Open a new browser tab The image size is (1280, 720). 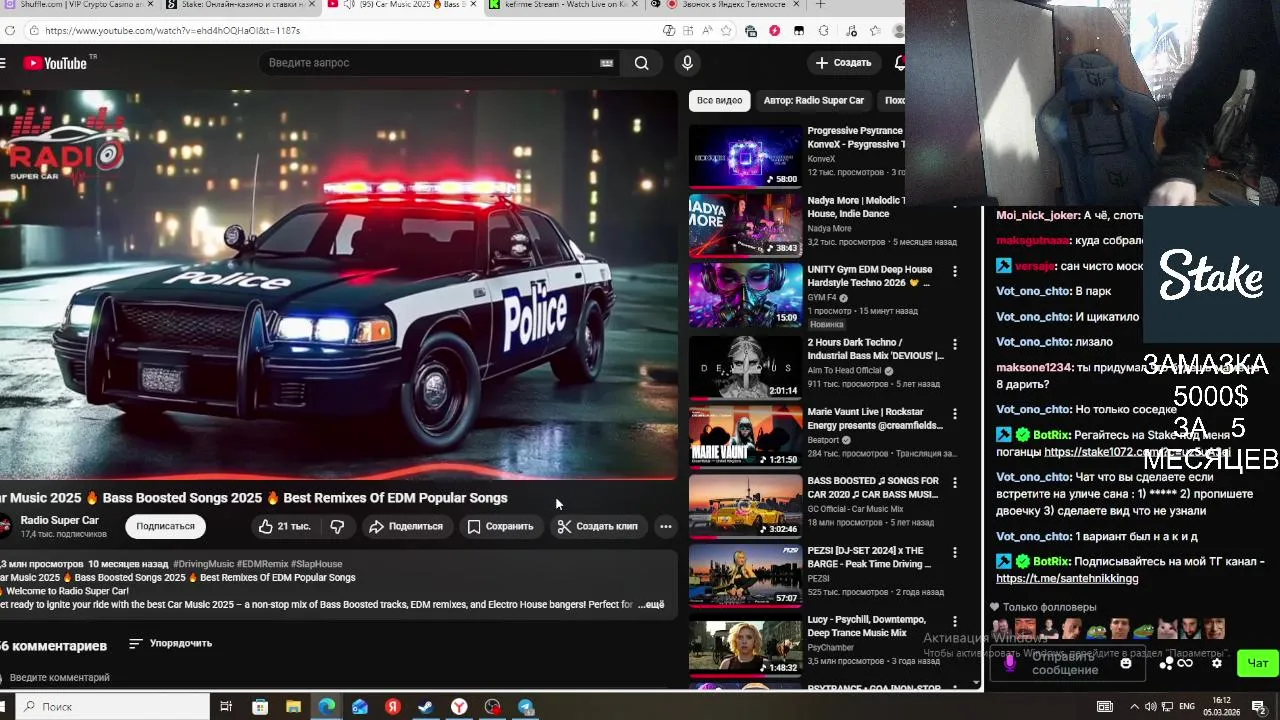click(820, 4)
